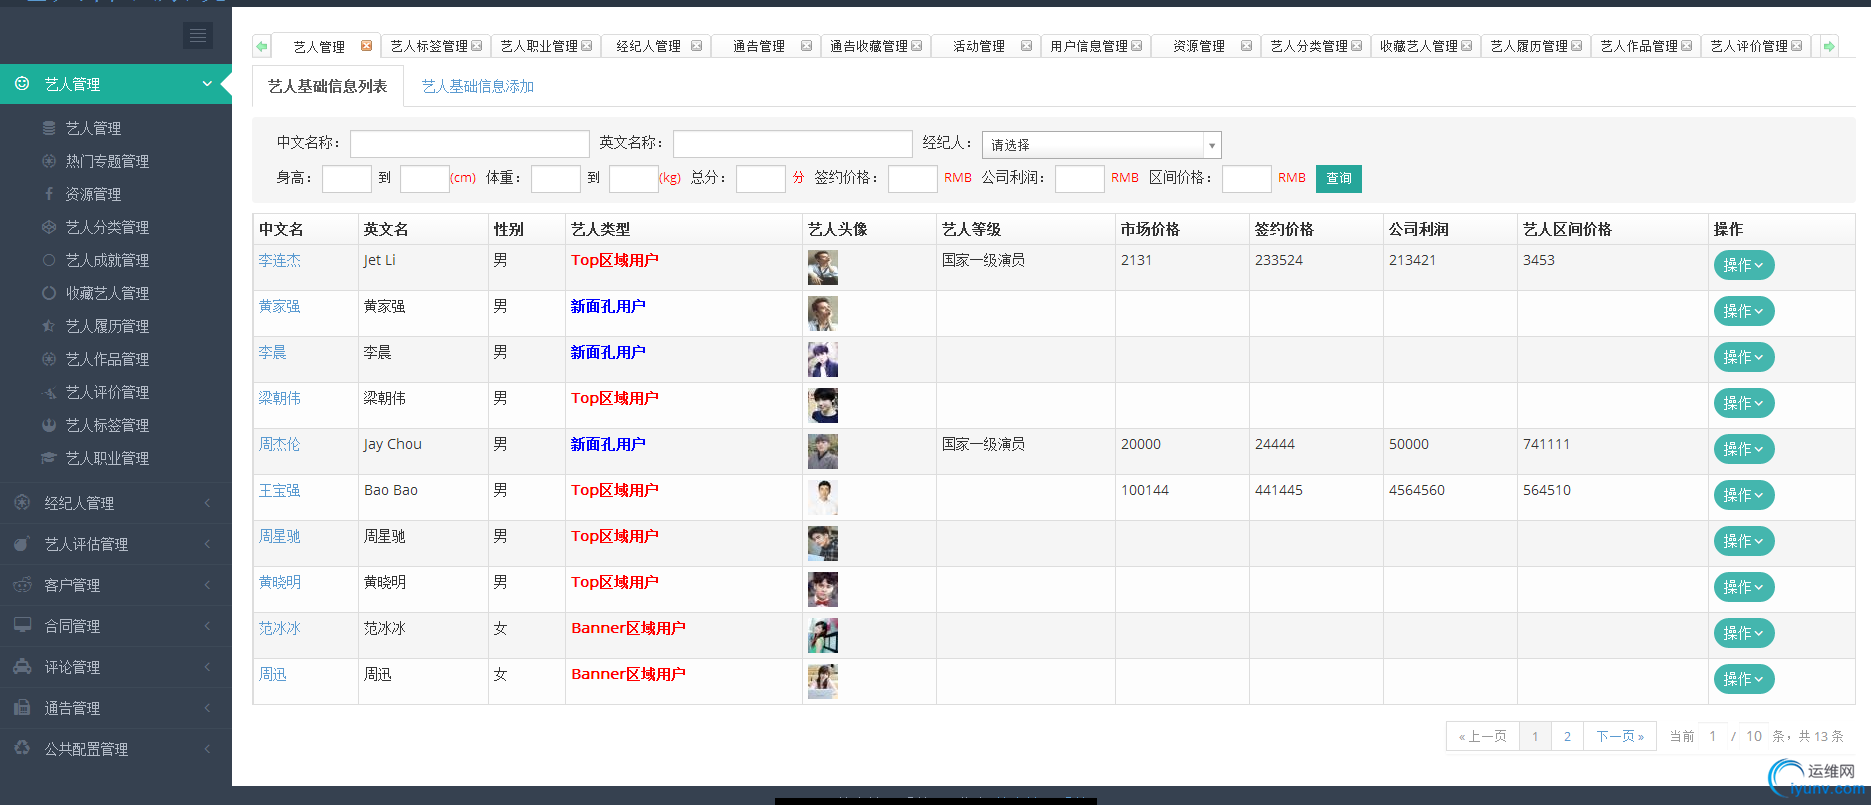This screenshot has height=805, width=1871.
Task: Open the 操作 dropdown for 周杰伦
Action: pos(1744,449)
